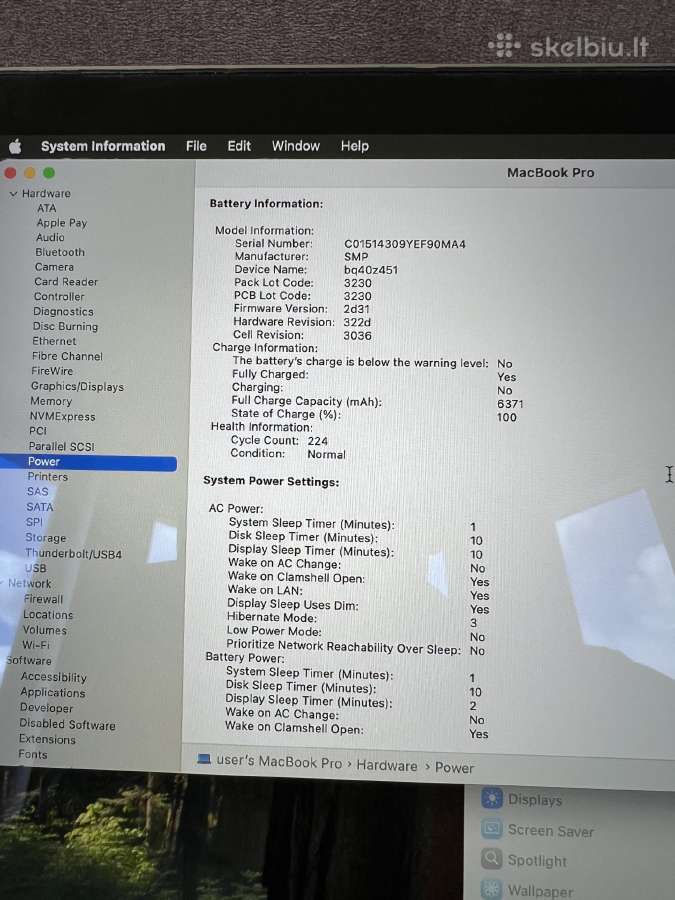Select Card Reader in the sidebar

[66, 282]
